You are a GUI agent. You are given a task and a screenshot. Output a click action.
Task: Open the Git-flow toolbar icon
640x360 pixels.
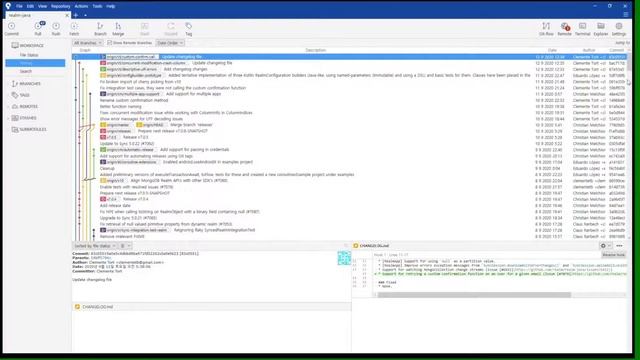coord(546,29)
